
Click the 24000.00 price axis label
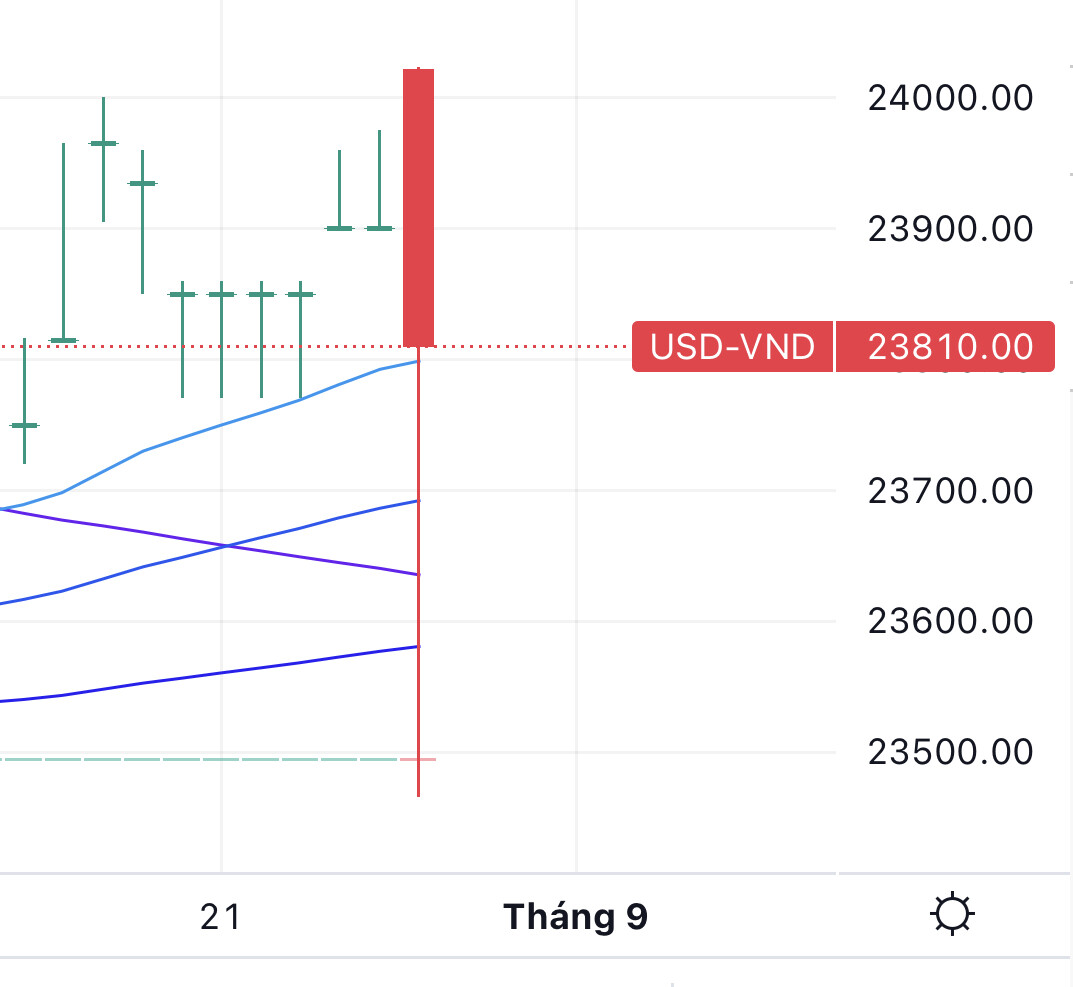pos(950,98)
